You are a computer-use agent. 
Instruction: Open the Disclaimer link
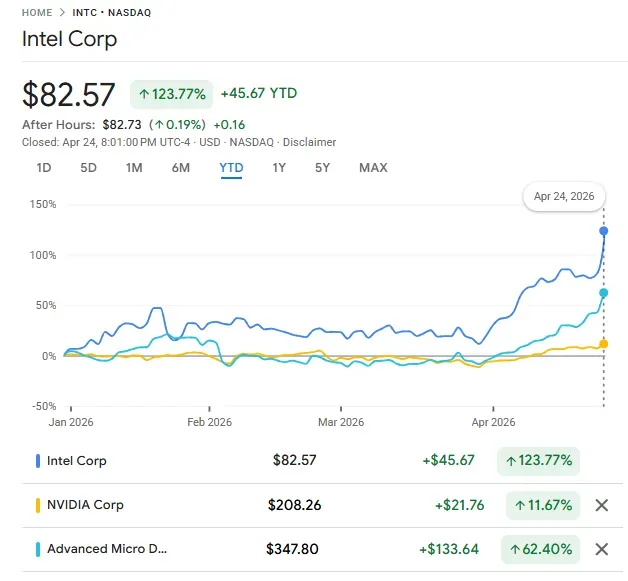pos(309,142)
